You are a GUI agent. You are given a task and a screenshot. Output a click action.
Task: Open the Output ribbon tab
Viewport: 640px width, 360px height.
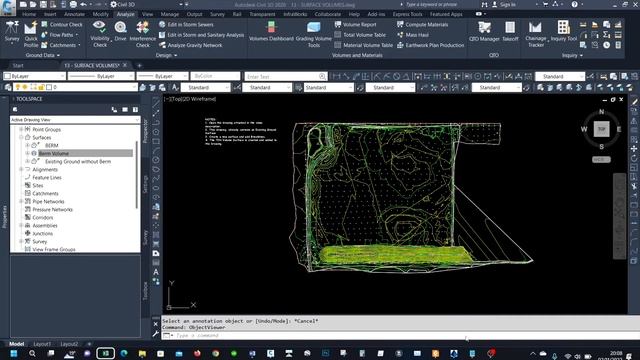pyautogui.click(x=194, y=14)
